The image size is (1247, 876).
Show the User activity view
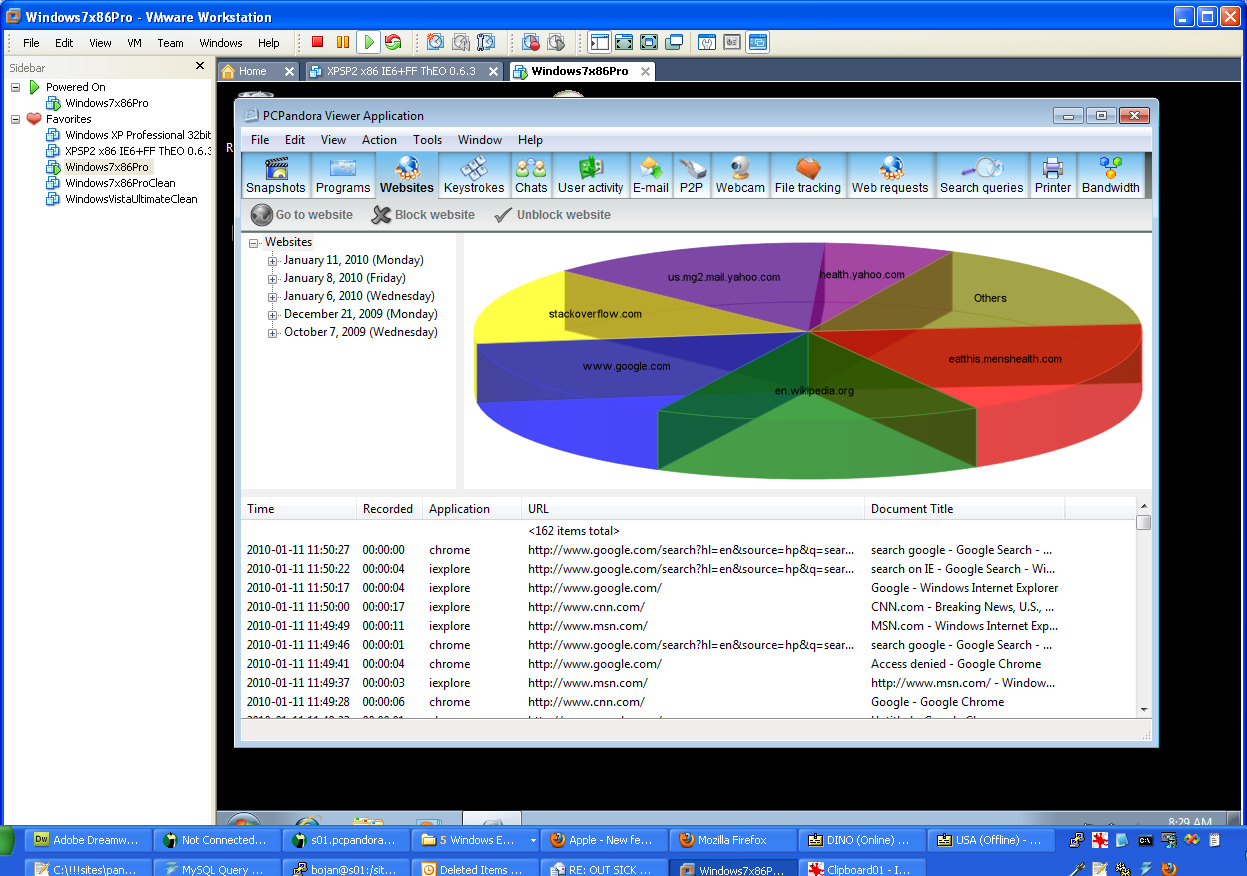click(x=590, y=175)
